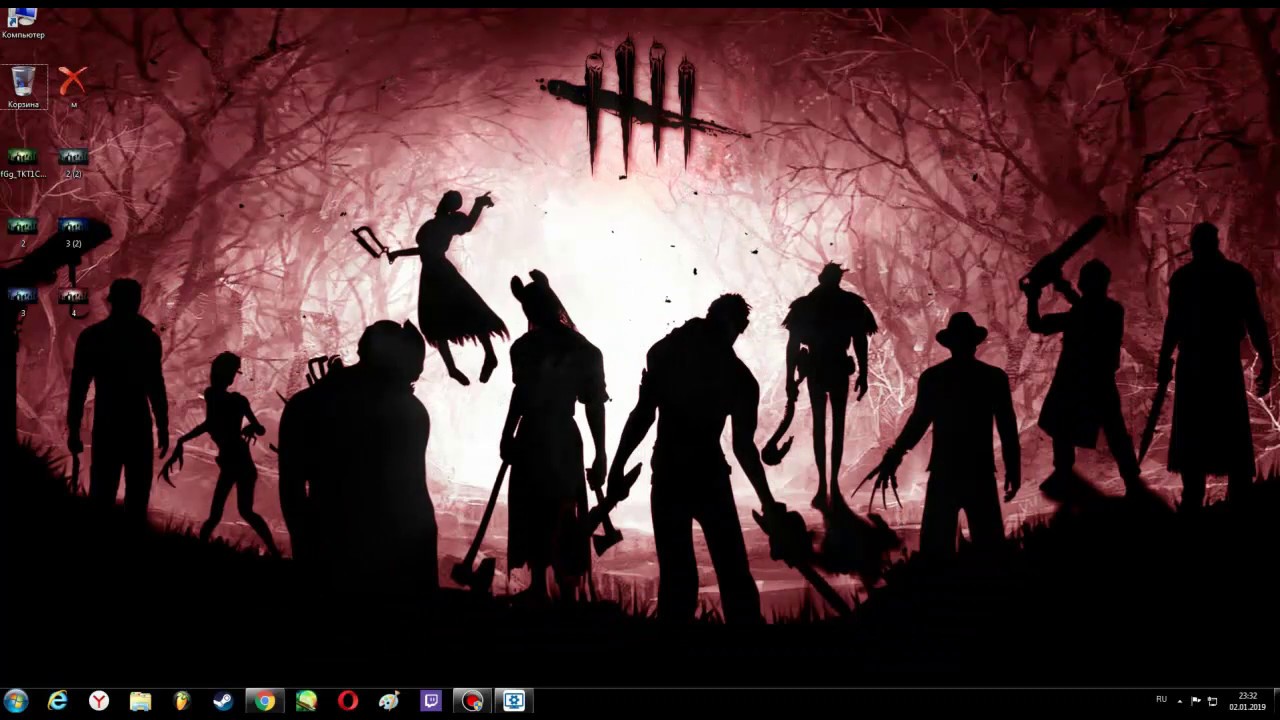Image resolution: width=1280 pixels, height=720 pixels.
Task: Launch FL Studio from taskbar
Action: click(181, 701)
